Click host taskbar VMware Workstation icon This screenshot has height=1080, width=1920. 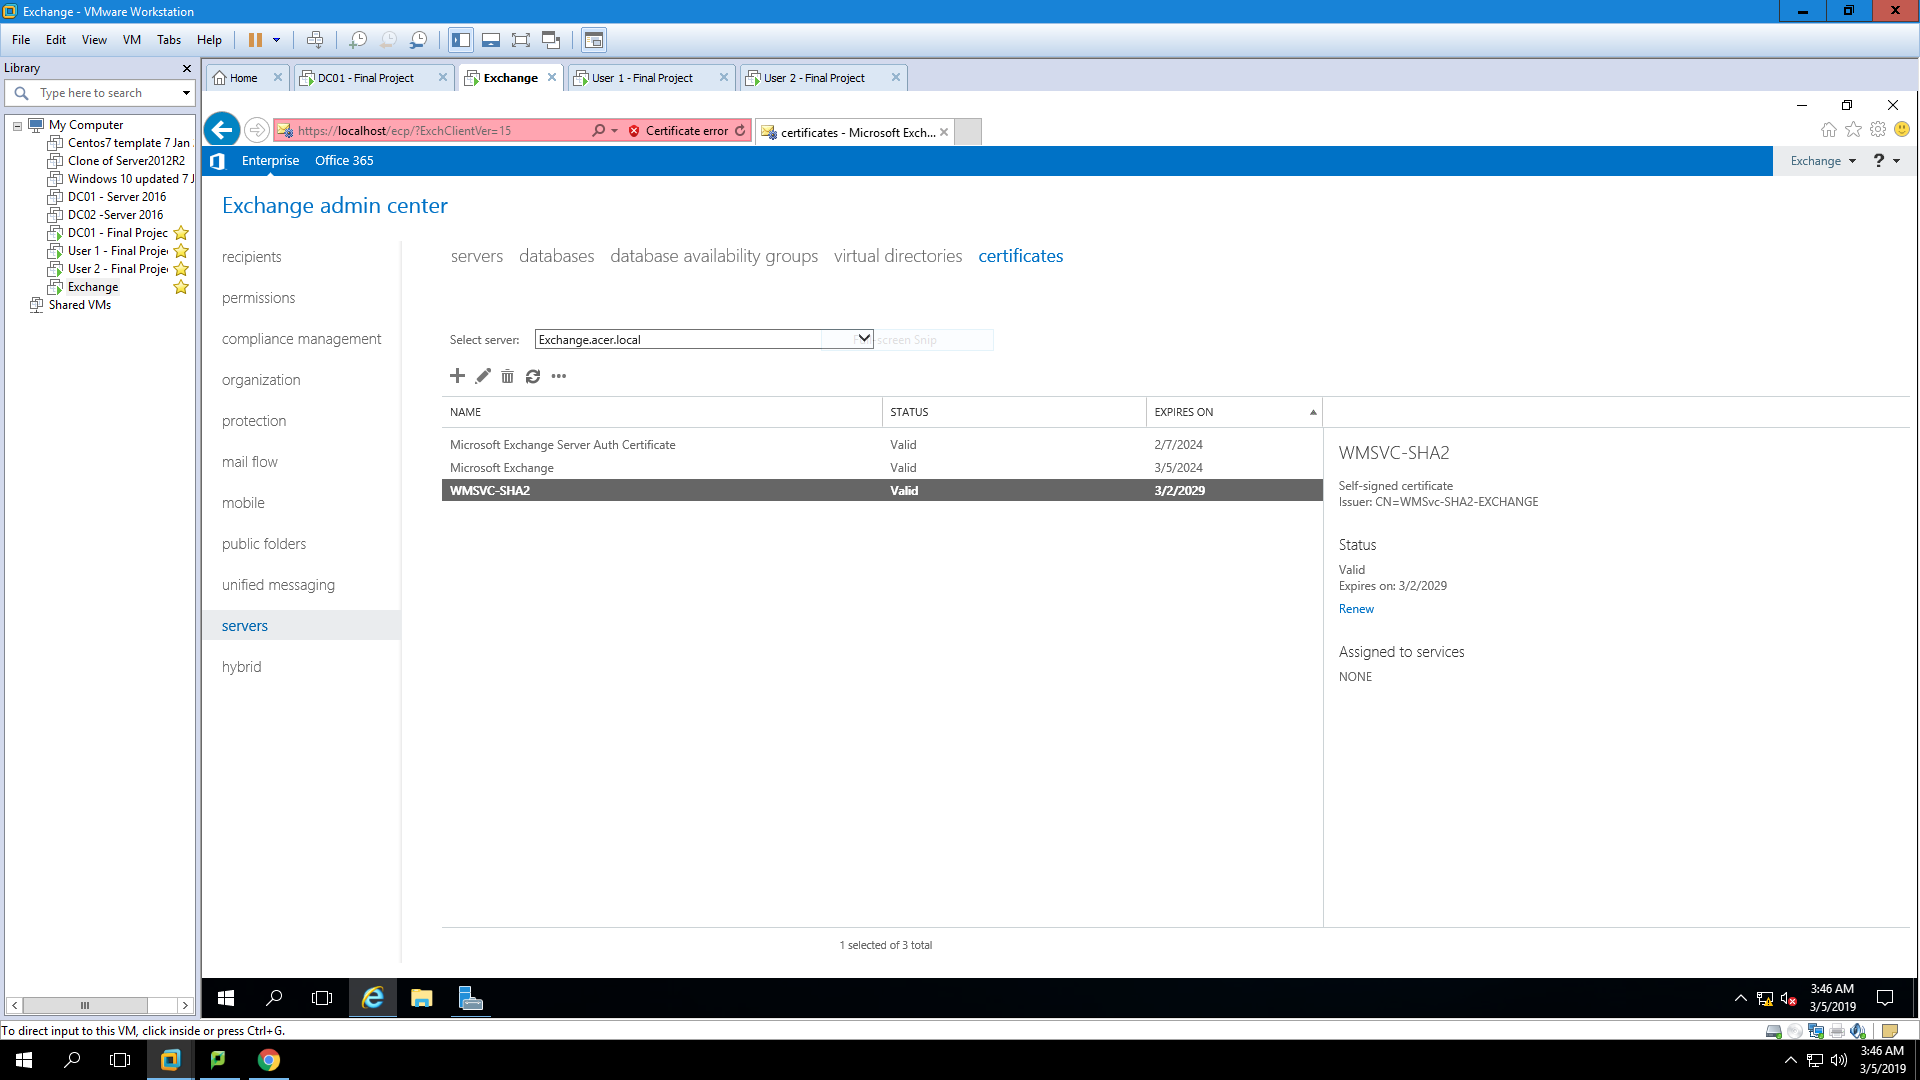point(170,1060)
